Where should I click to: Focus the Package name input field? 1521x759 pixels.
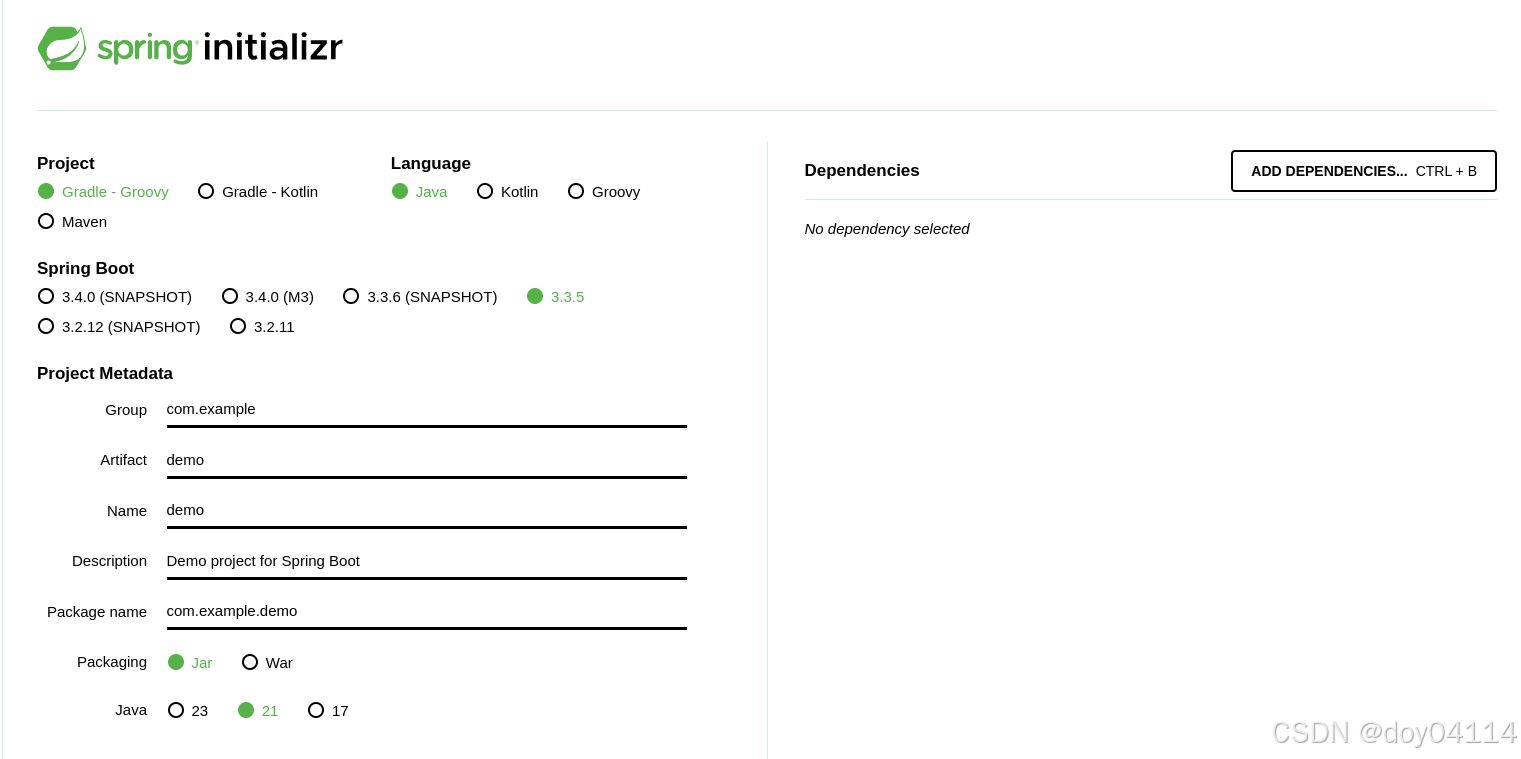(426, 612)
